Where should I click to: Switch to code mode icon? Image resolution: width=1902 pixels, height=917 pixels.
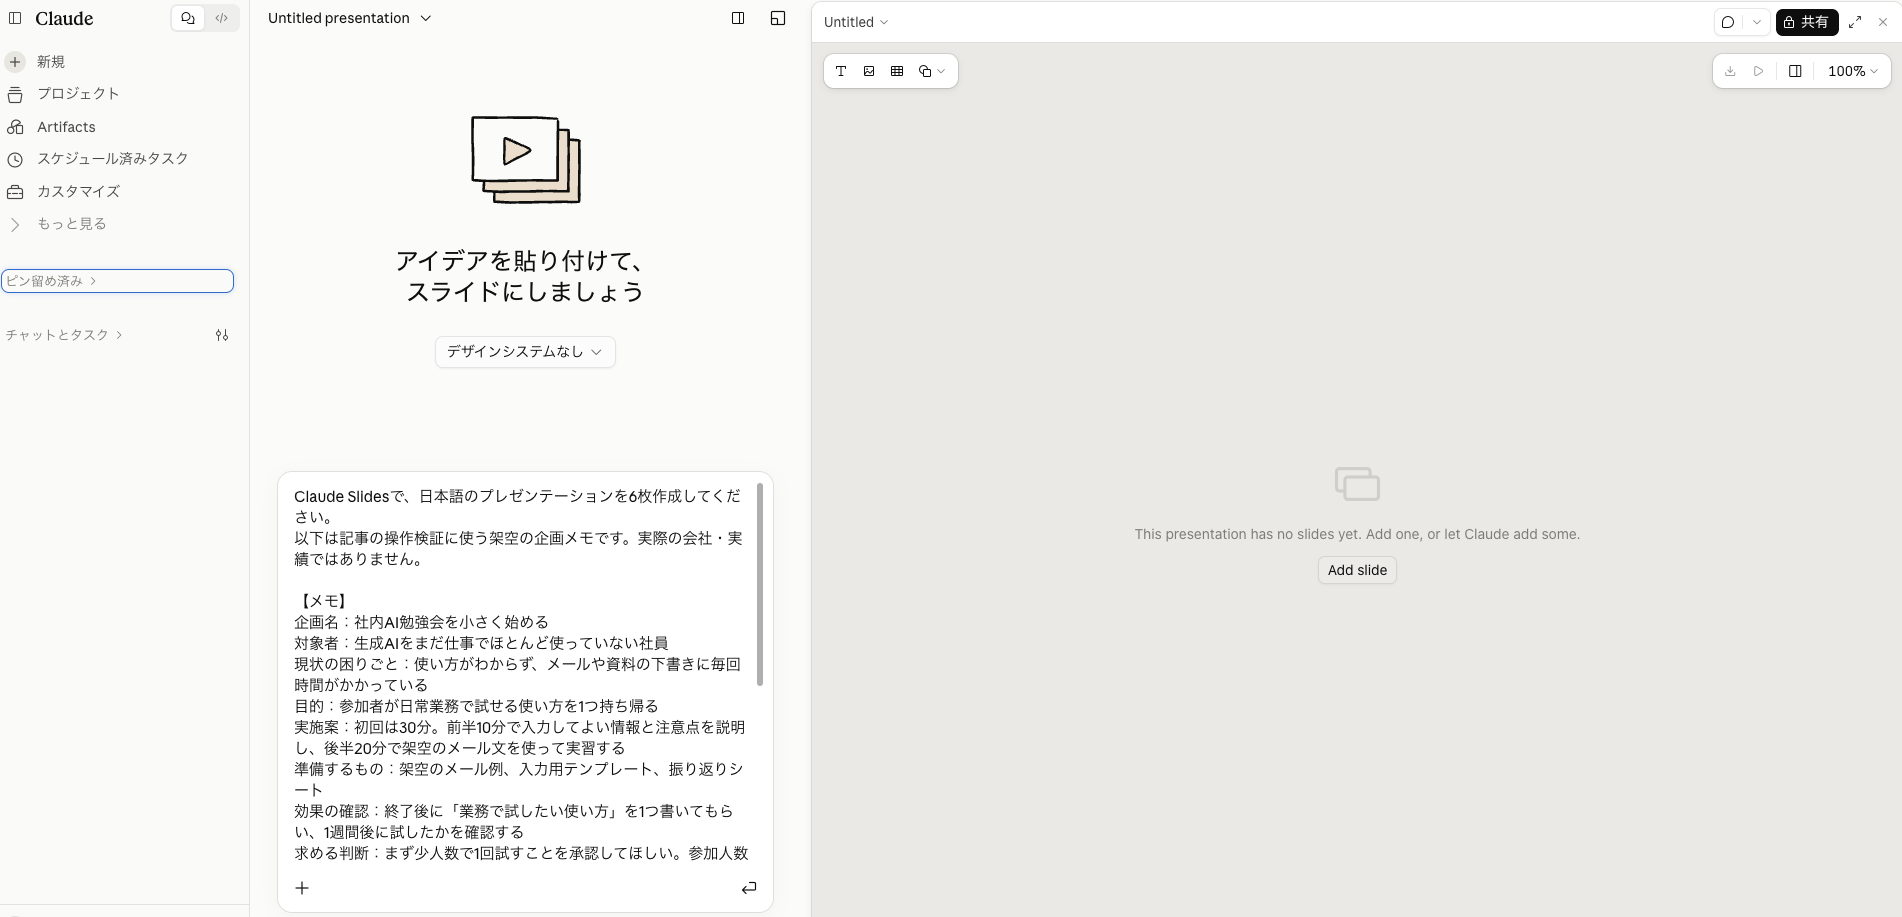click(222, 18)
